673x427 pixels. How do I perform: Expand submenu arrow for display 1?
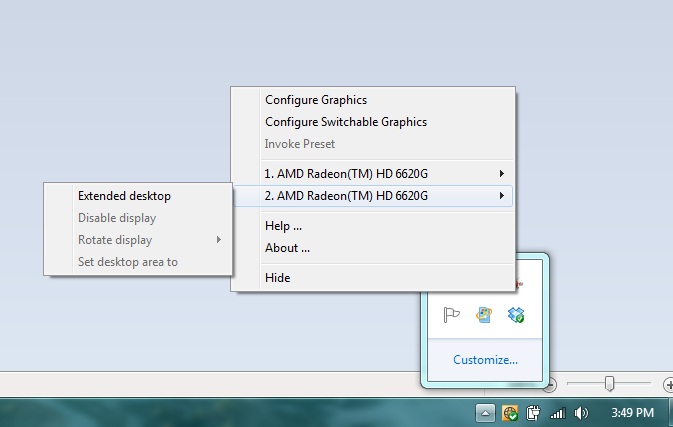pyautogui.click(x=501, y=174)
